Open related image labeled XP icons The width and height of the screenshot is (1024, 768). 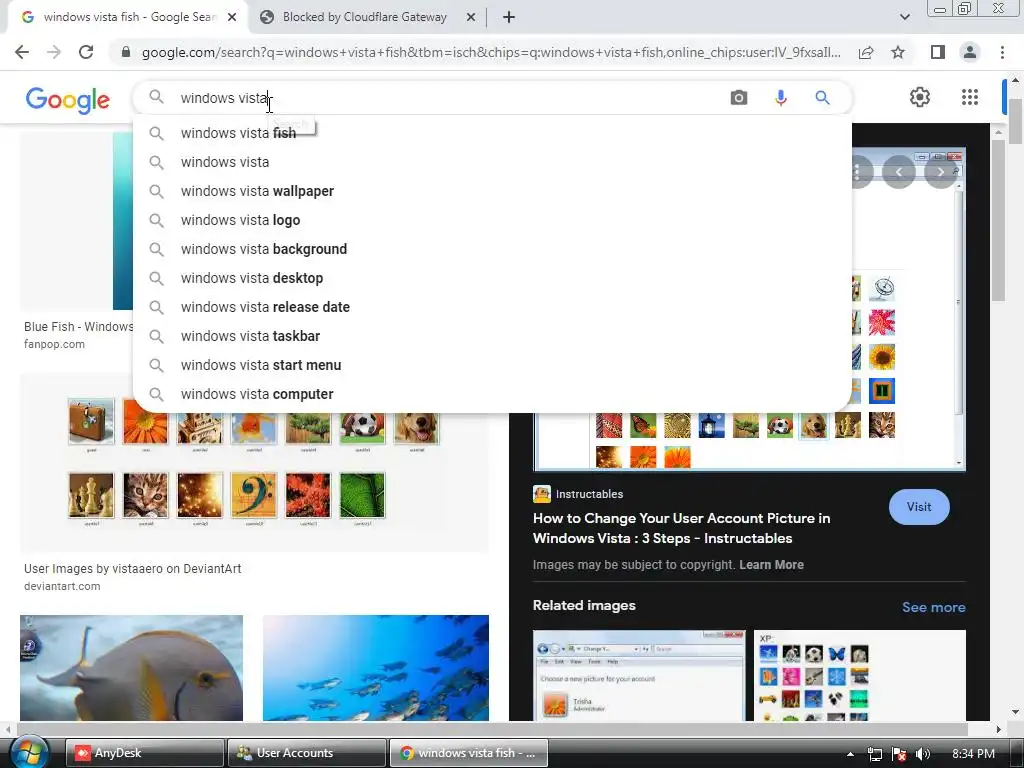point(859,675)
